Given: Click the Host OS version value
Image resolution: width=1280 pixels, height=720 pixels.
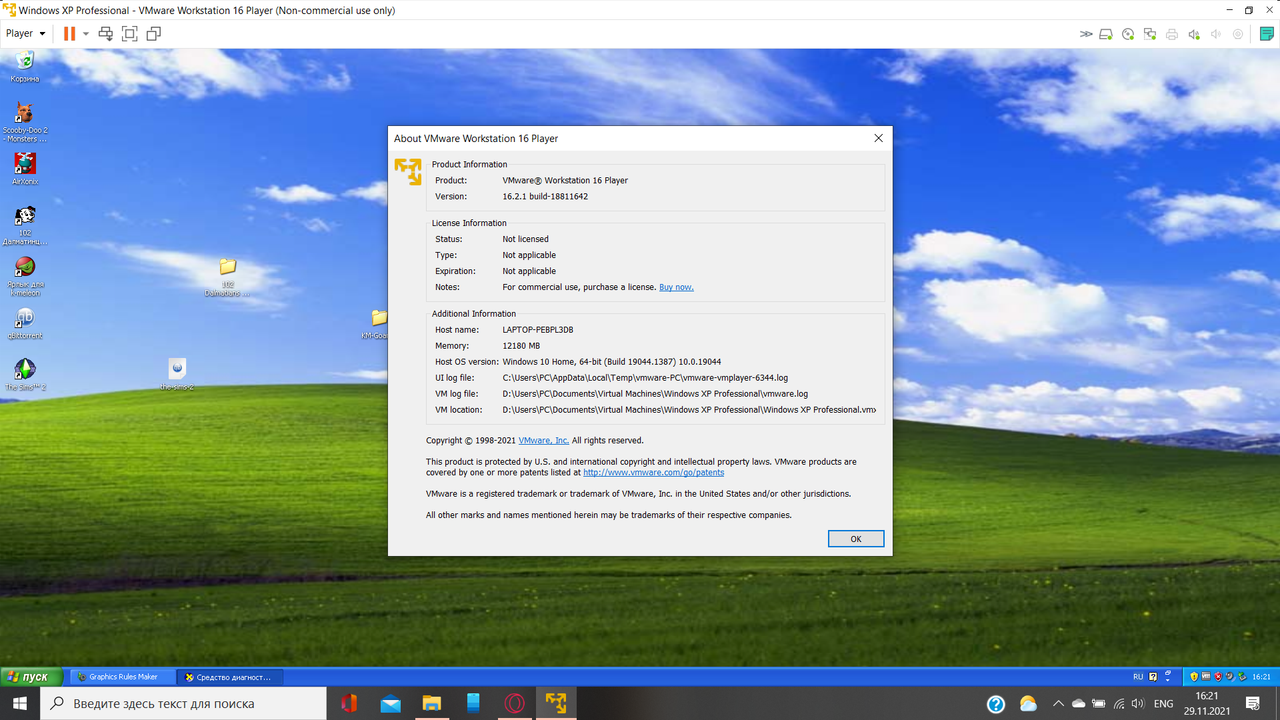Looking at the screenshot, I should pyautogui.click(x=612, y=362).
